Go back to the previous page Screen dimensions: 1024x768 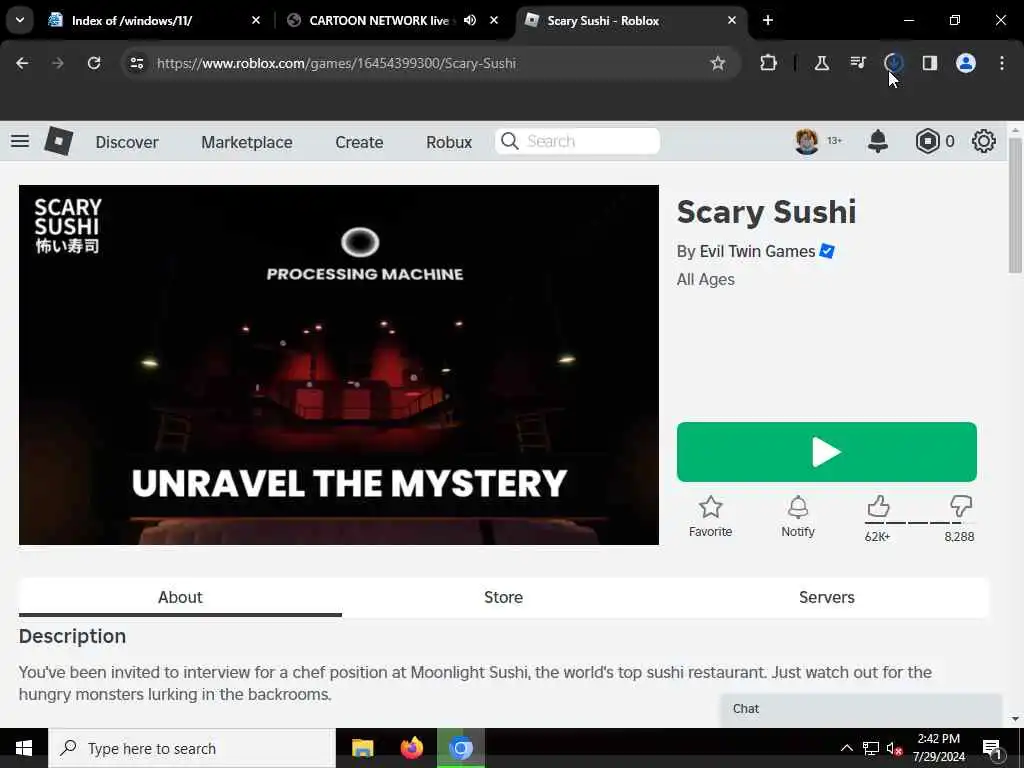(x=22, y=63)
